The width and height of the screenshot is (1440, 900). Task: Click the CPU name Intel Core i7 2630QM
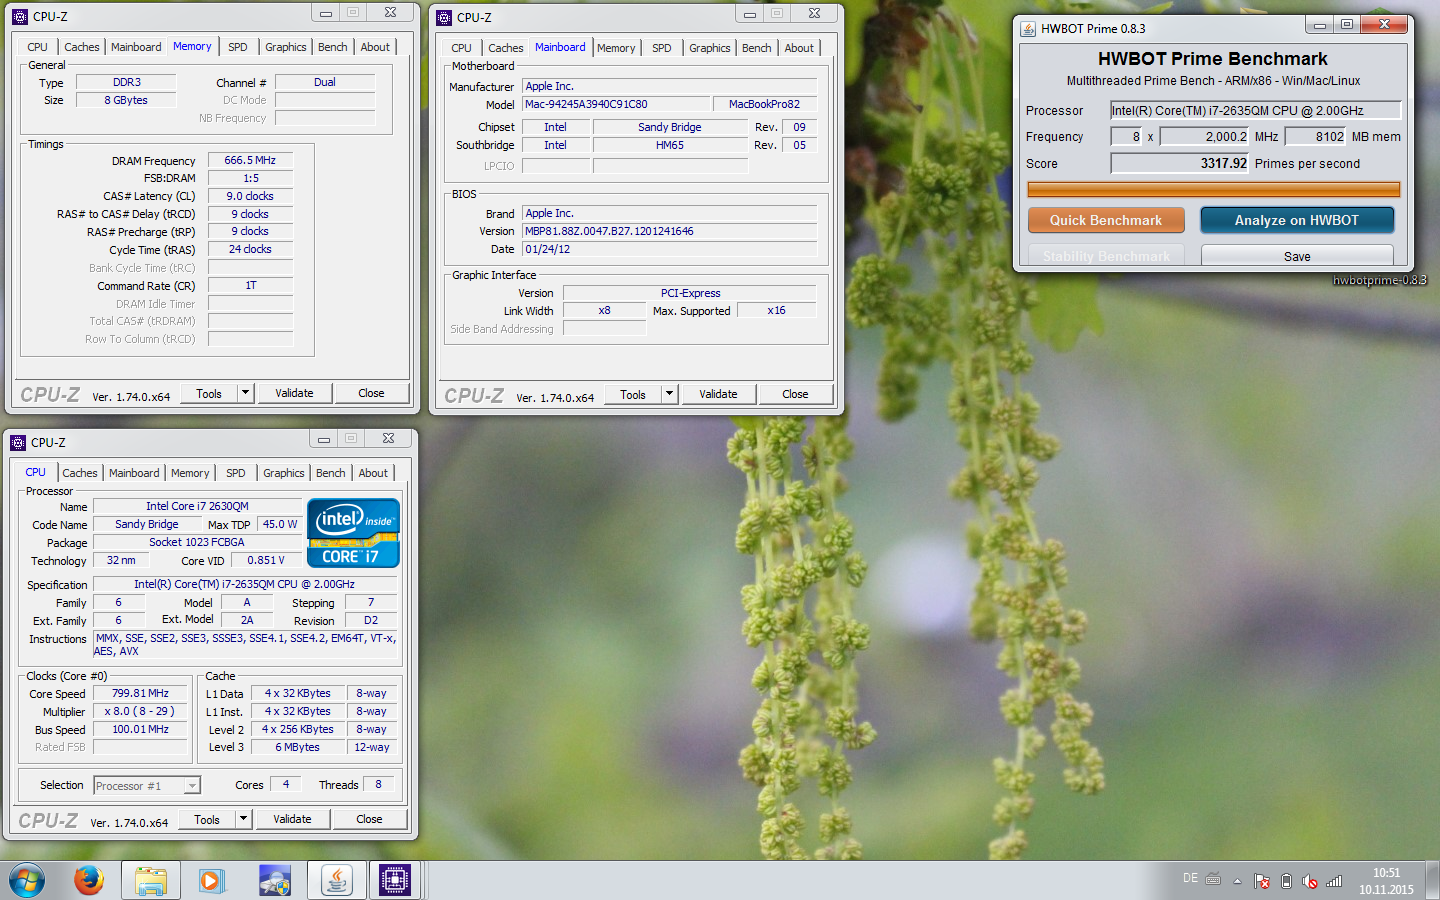point(197,506)
